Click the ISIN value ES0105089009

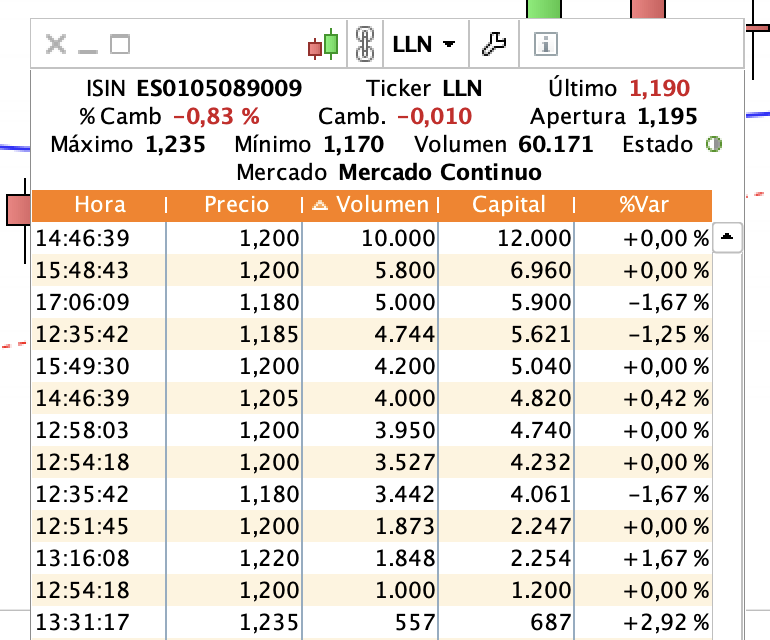pyautogui.click(x=219, y=88)
